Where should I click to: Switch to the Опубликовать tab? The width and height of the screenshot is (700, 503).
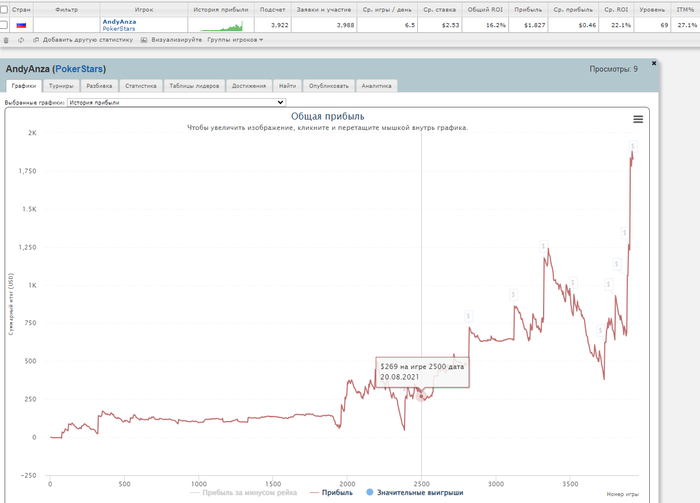pyautogui.click(x=329, y=86)
